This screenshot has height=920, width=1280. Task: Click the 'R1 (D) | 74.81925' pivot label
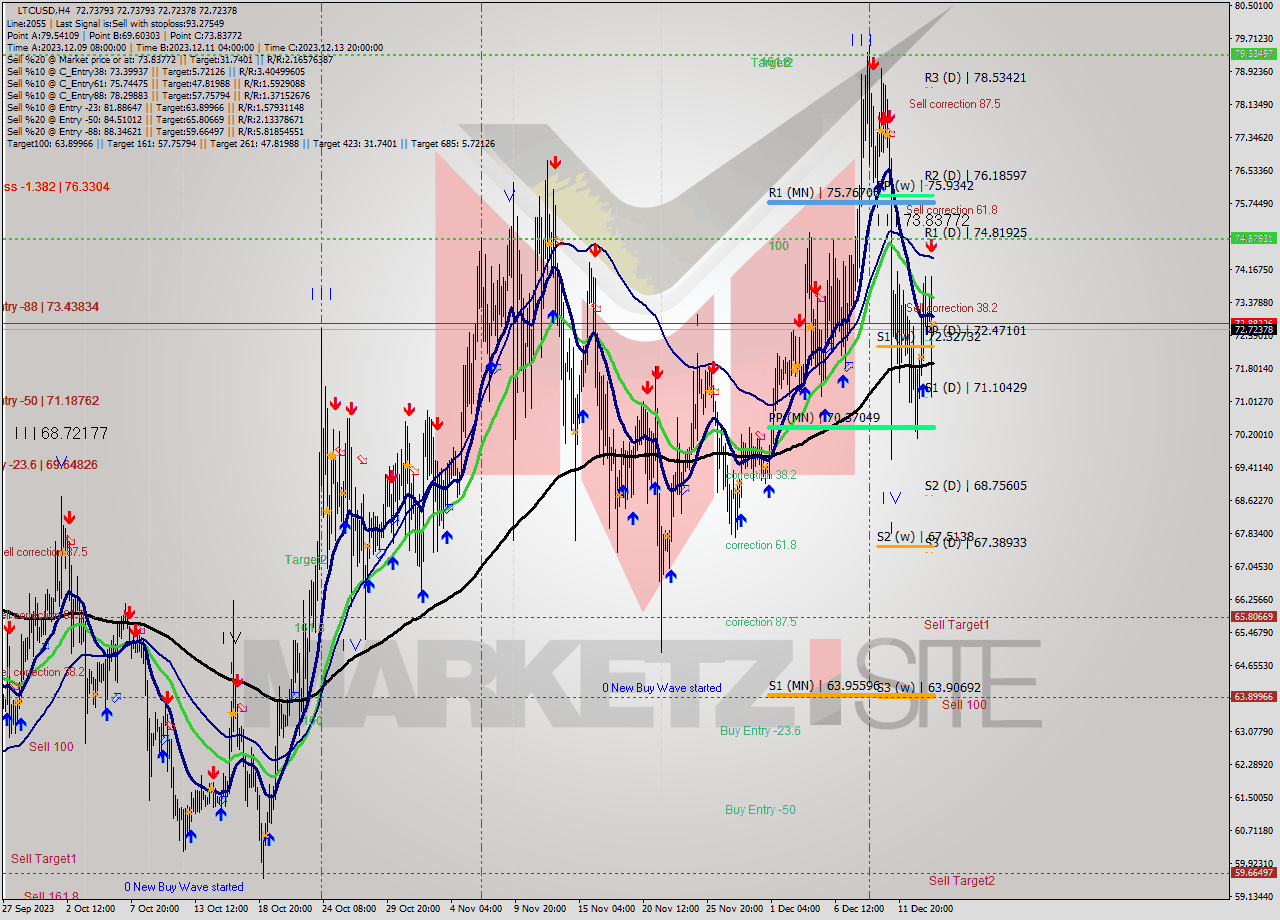[975, 232]
